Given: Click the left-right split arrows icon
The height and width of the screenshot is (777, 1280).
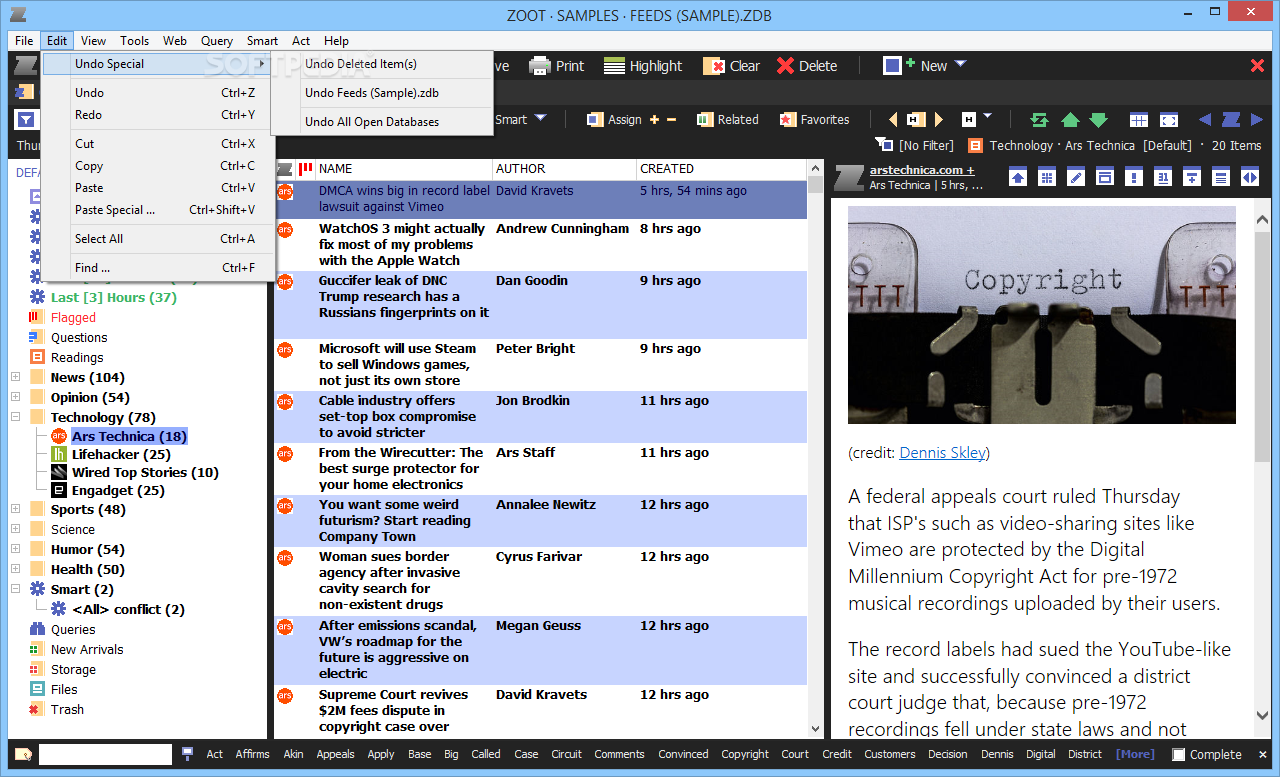Looking at the screenshot, I should 1250,177.
